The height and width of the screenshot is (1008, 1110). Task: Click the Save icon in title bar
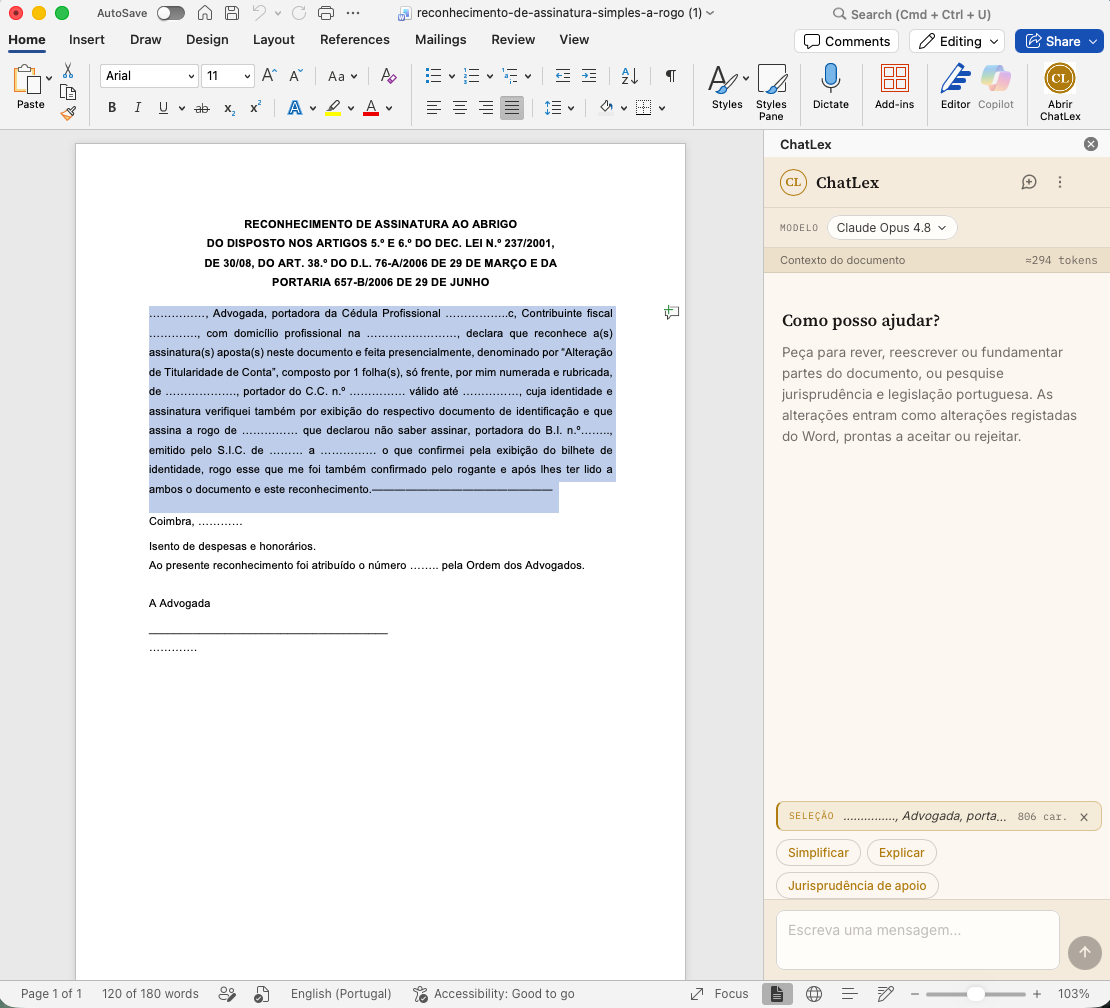[x=231, y=13]
